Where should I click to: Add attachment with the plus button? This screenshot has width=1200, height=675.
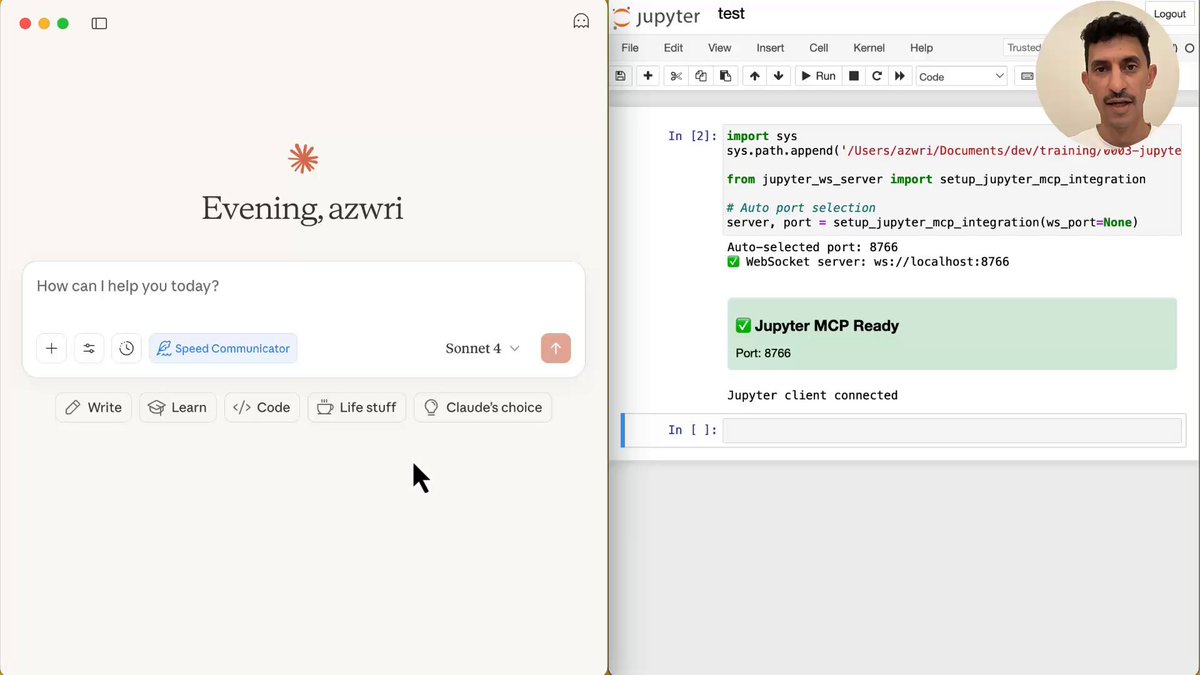(x=52, y=348)
